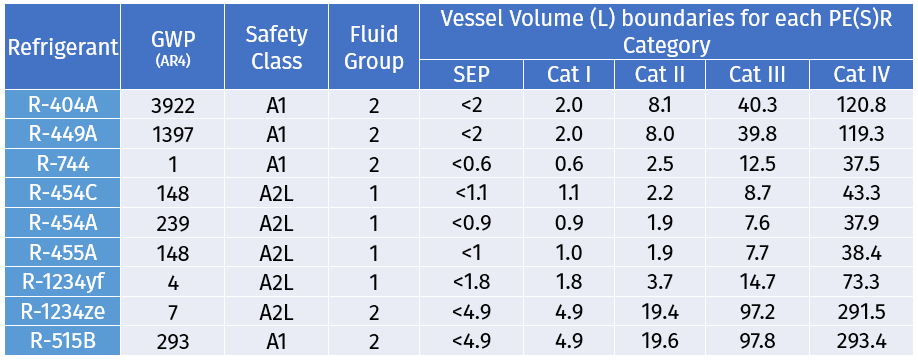Select the R-515B row label
918x362 pixels.
[x=63, y=341]
